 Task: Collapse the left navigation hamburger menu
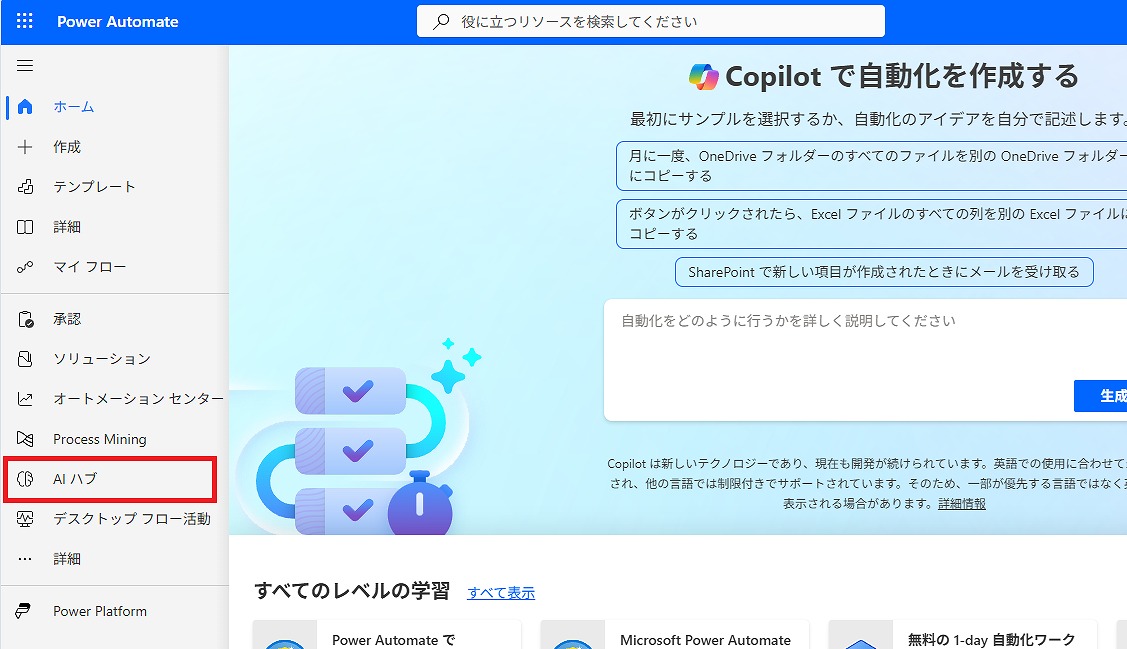(25, 66)
